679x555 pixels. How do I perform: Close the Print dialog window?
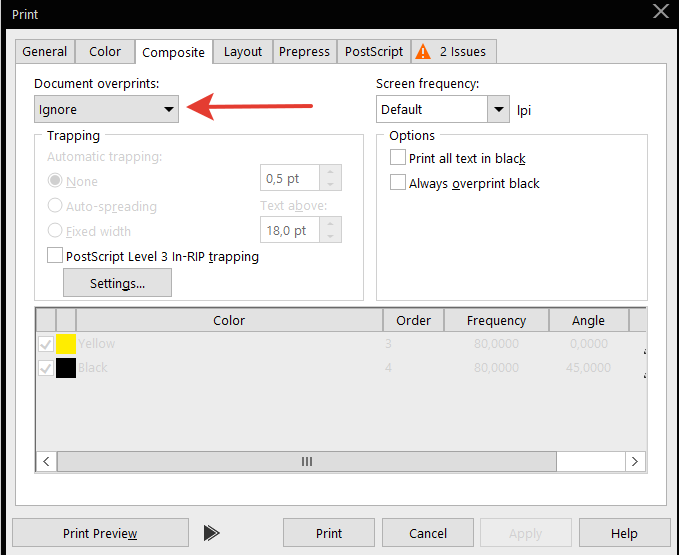point(661,11)
